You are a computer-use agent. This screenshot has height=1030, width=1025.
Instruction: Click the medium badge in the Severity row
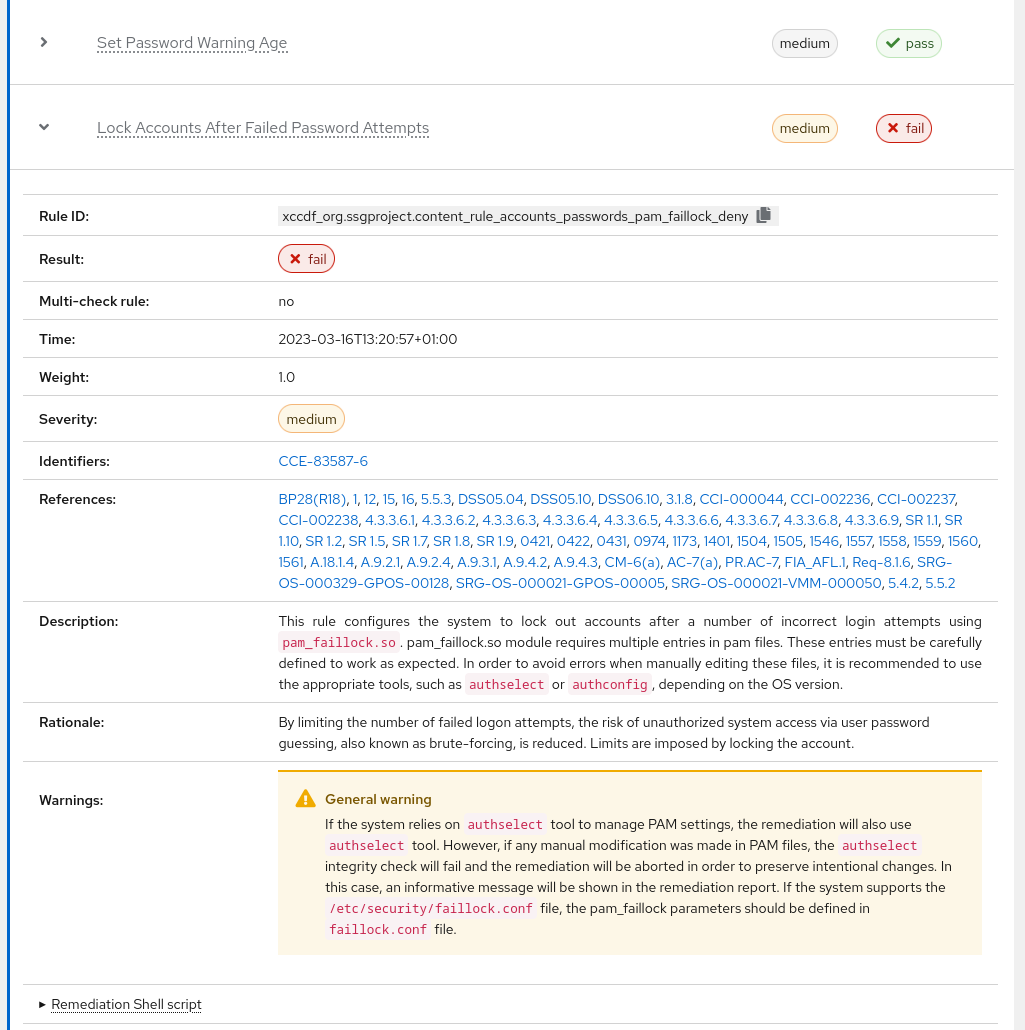tap(311, 419)
